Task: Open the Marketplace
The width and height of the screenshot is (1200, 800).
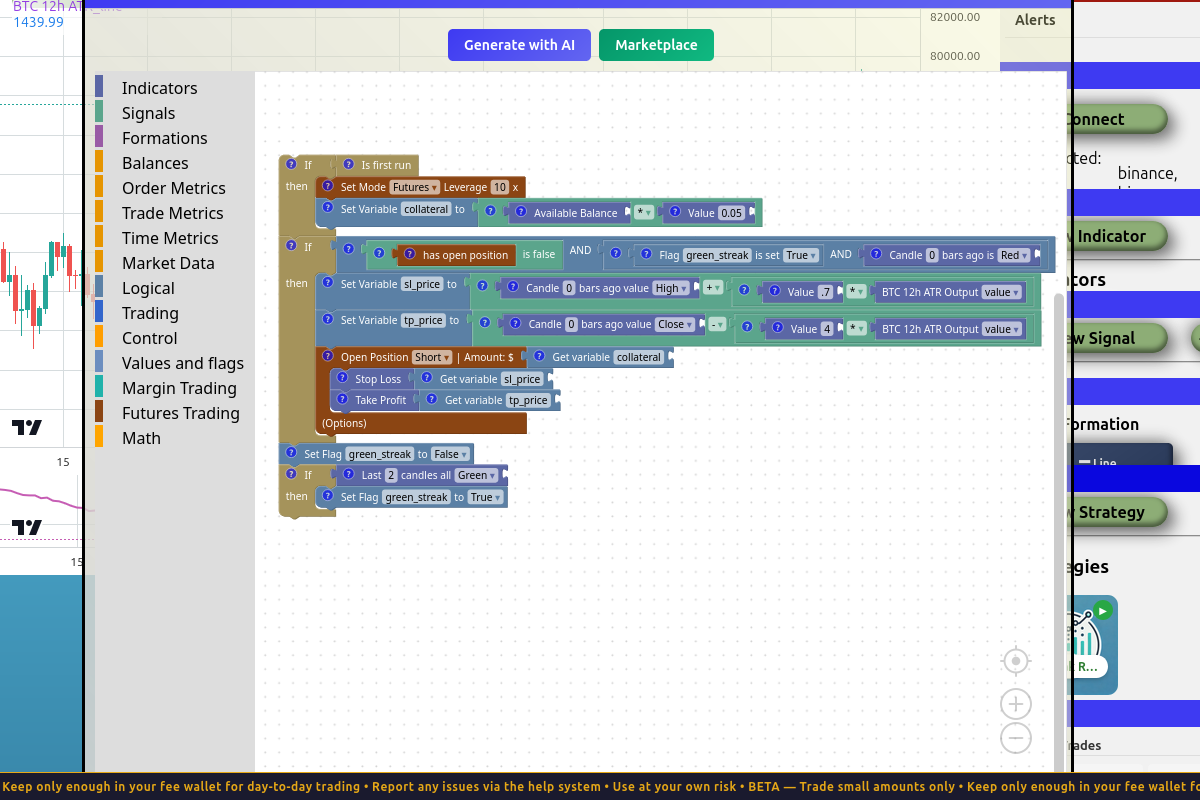Action: pyautogui.click(x=656, y=45)
